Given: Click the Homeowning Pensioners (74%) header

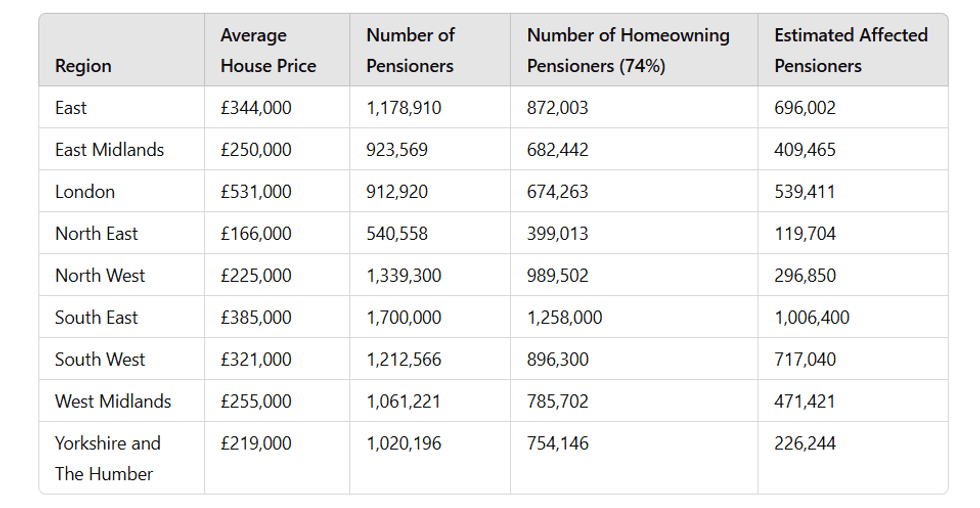Looking at the screenshot, I should [x=628, y=50].
